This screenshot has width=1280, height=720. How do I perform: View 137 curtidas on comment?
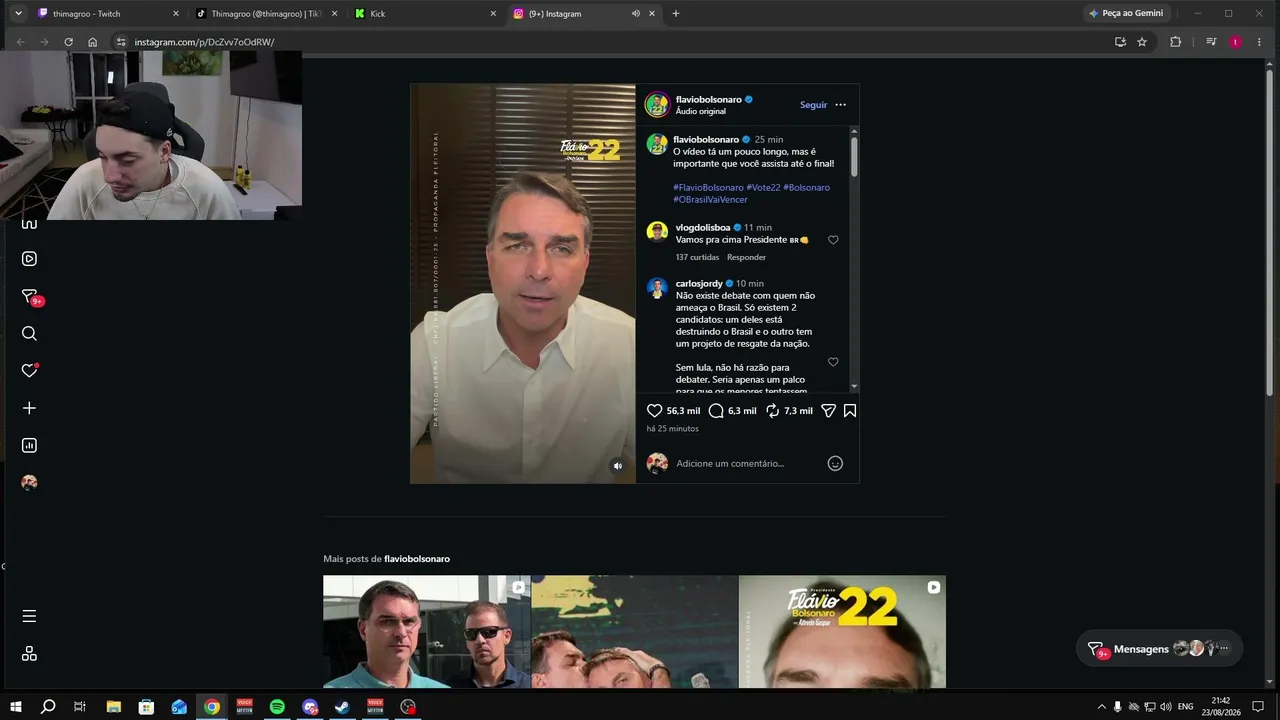[697, 257]
